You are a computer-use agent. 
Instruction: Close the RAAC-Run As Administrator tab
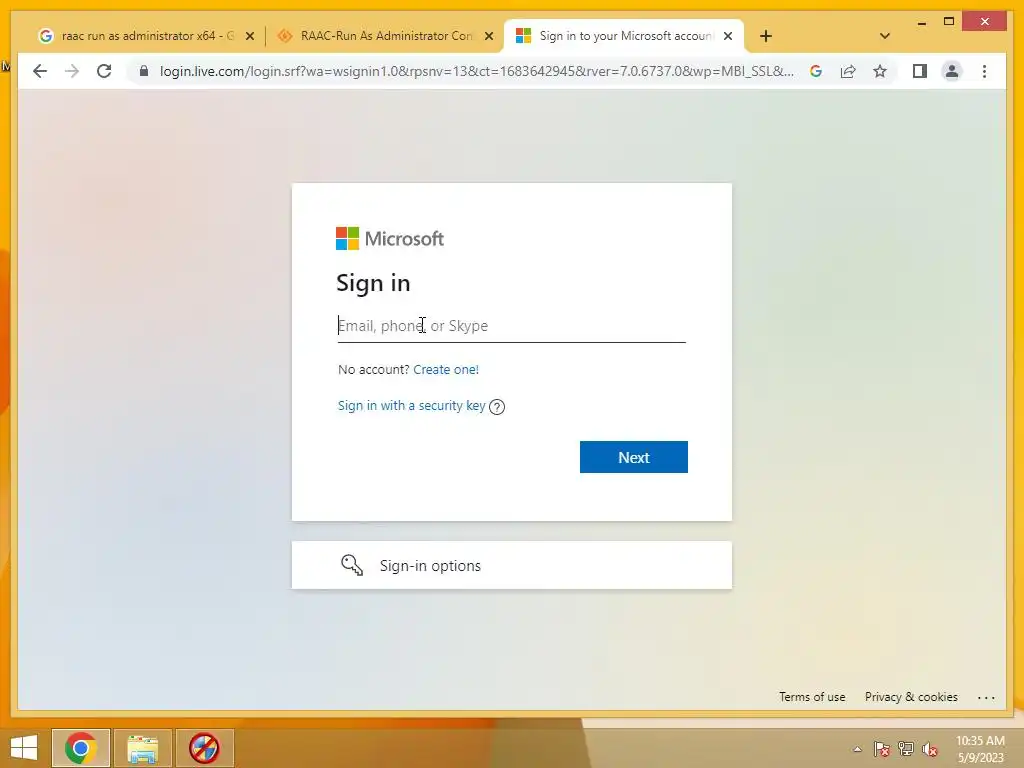click(488, 36)
